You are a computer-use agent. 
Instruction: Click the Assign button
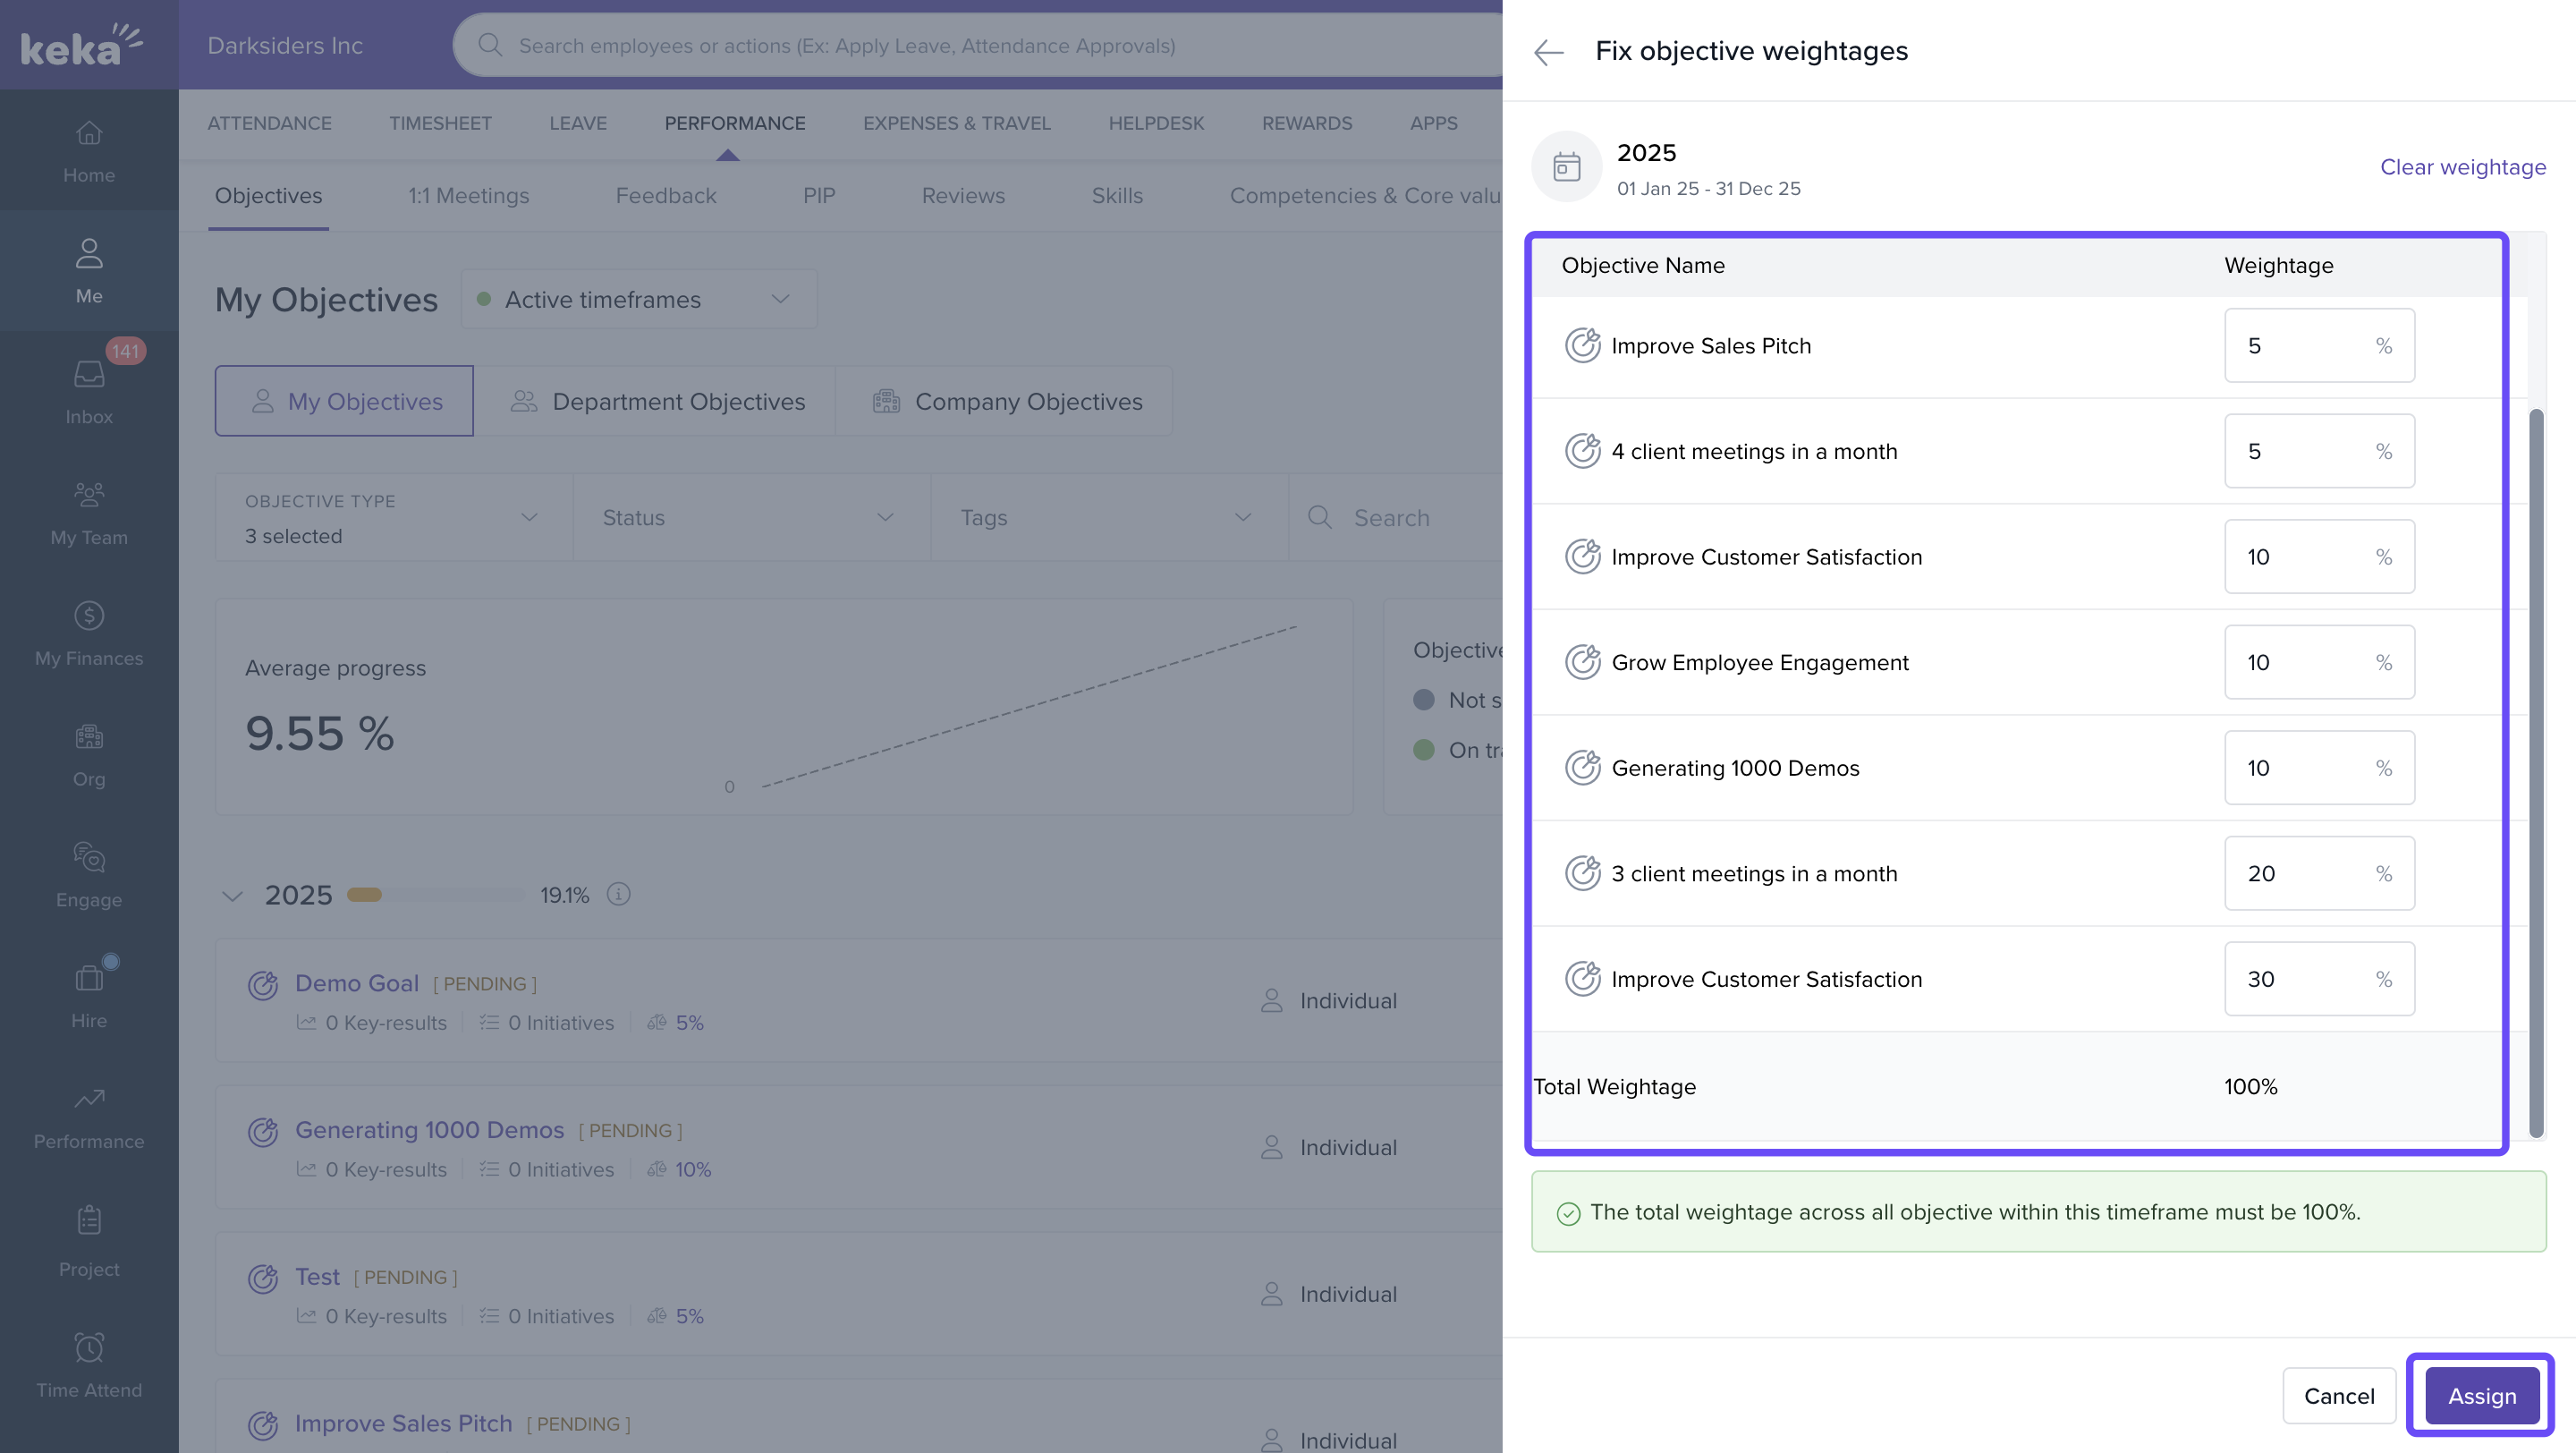coord(2481,1395)
